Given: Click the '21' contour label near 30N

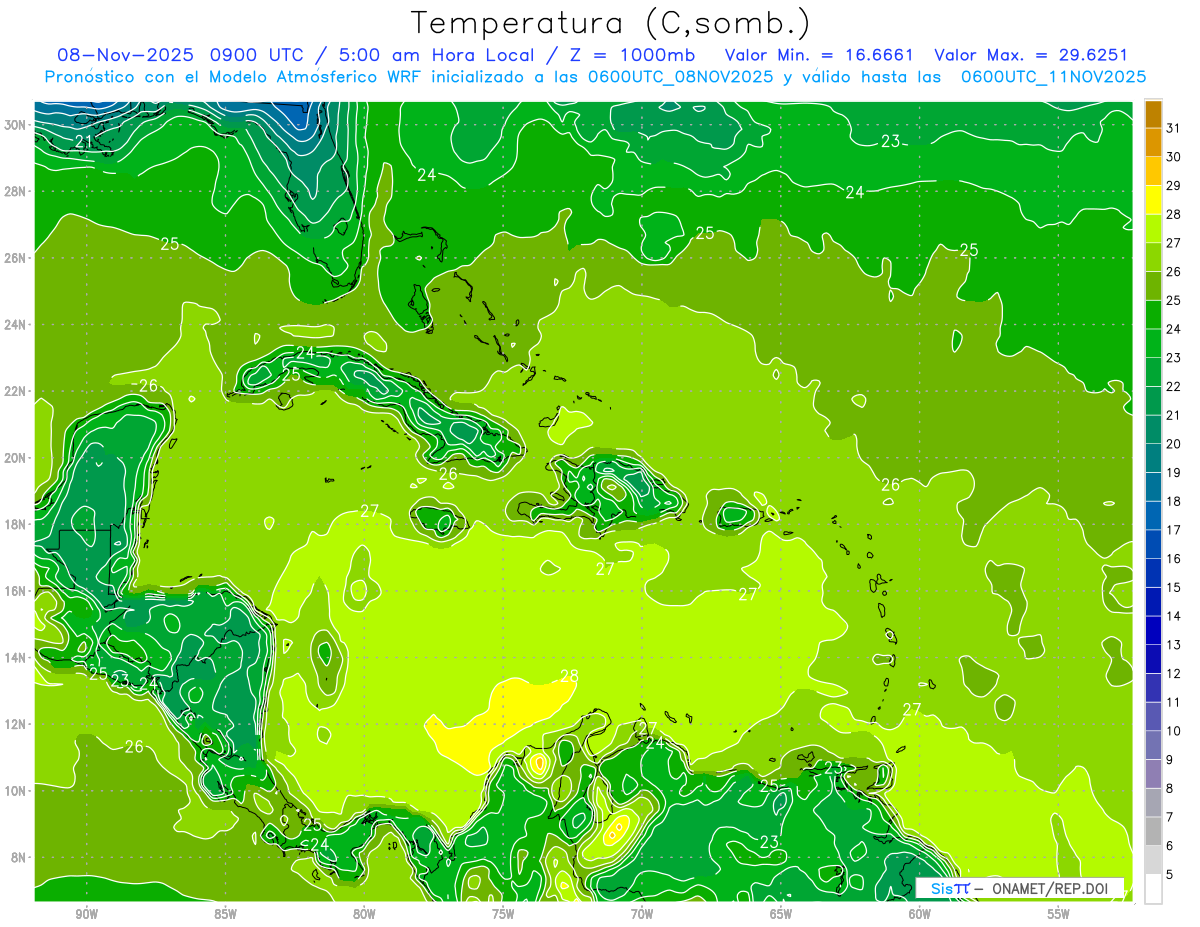Looking at the screenshot, I should (84, 142).
